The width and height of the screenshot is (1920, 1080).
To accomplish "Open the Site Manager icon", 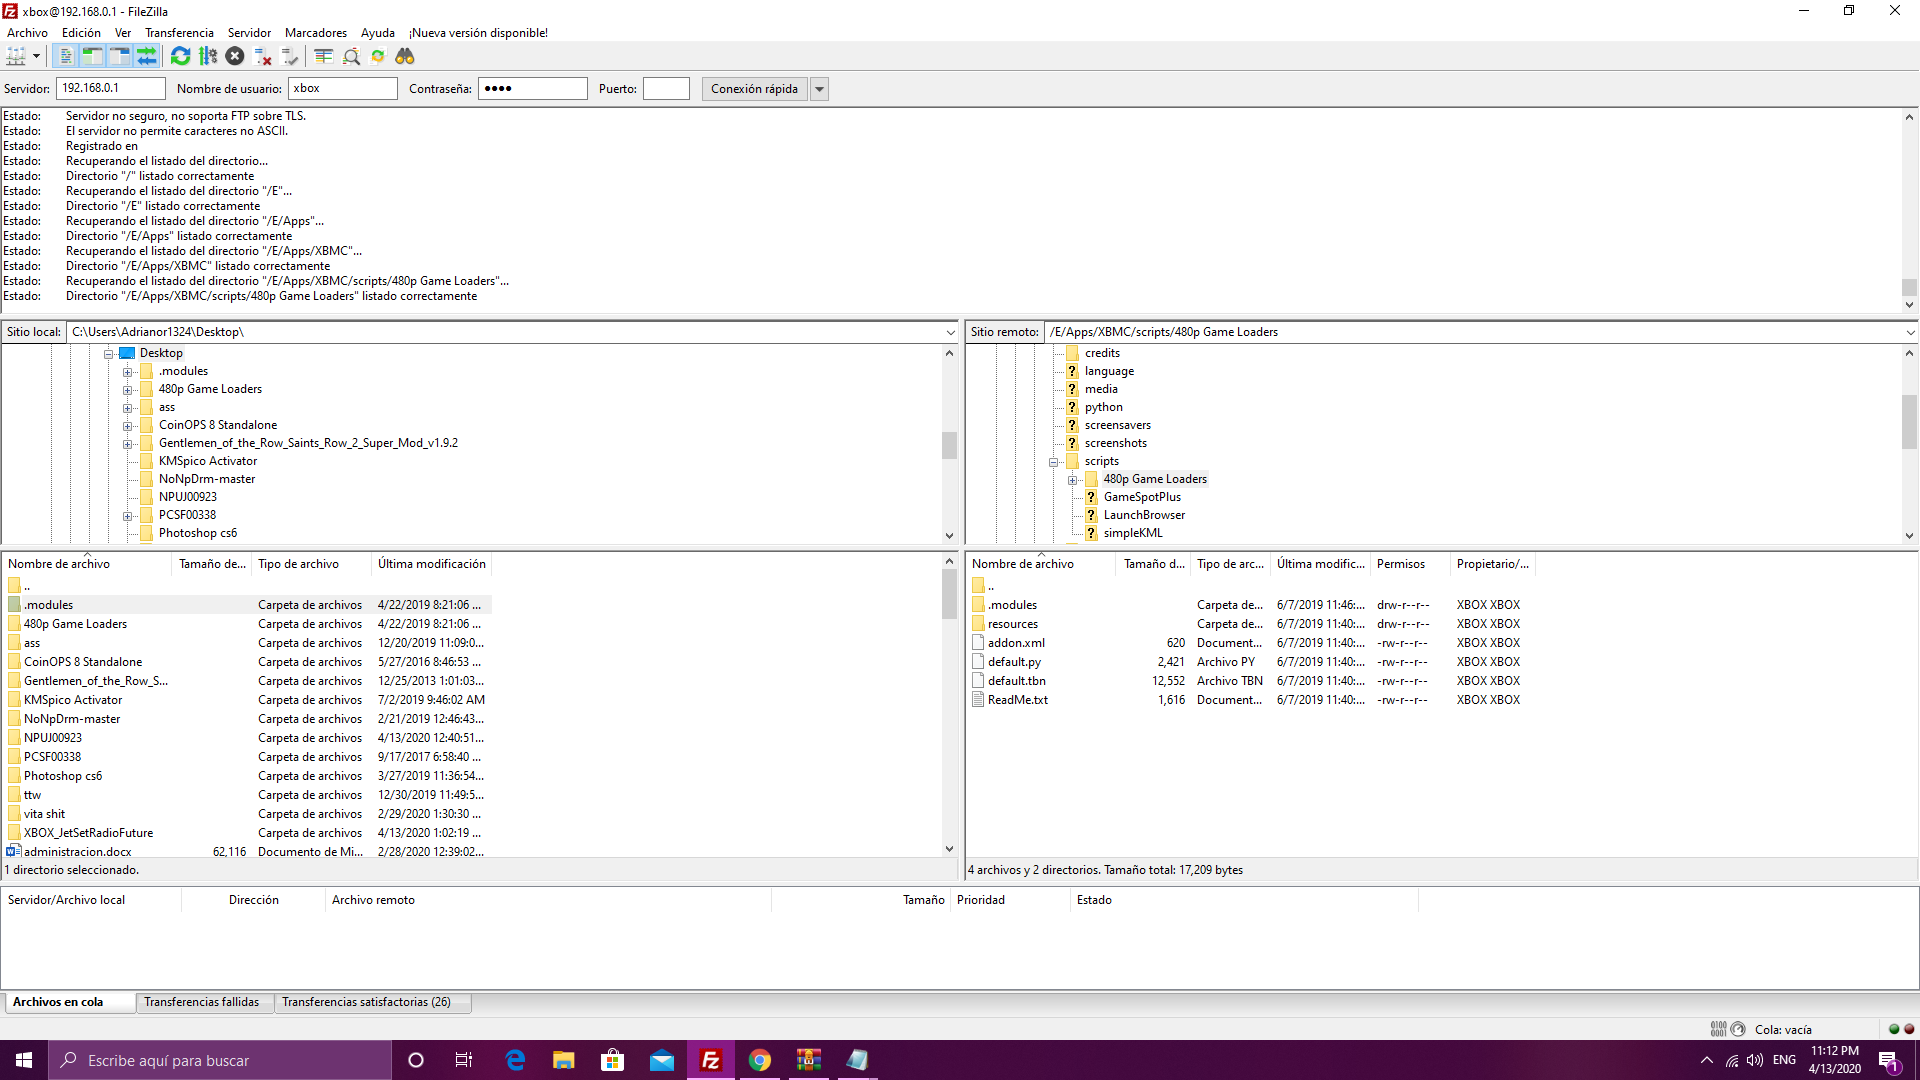I will (x=16, y=56).
